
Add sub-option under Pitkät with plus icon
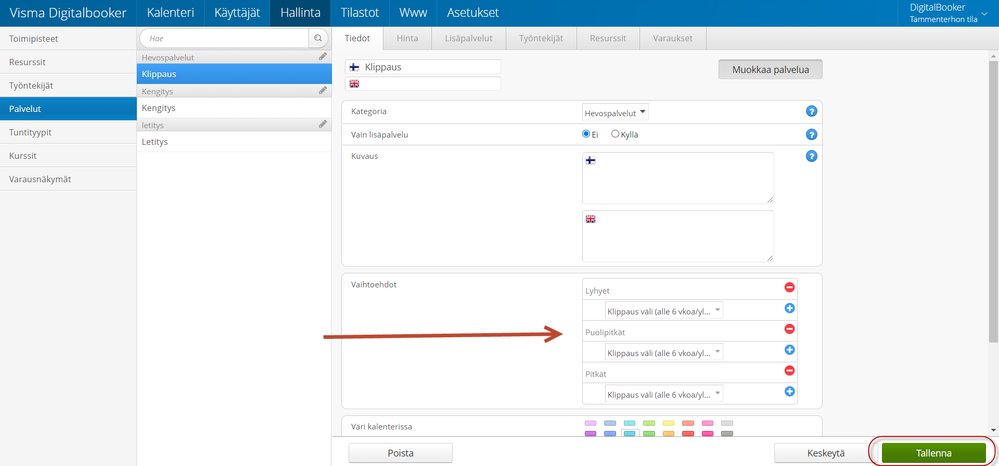click(x=789, y=391)
